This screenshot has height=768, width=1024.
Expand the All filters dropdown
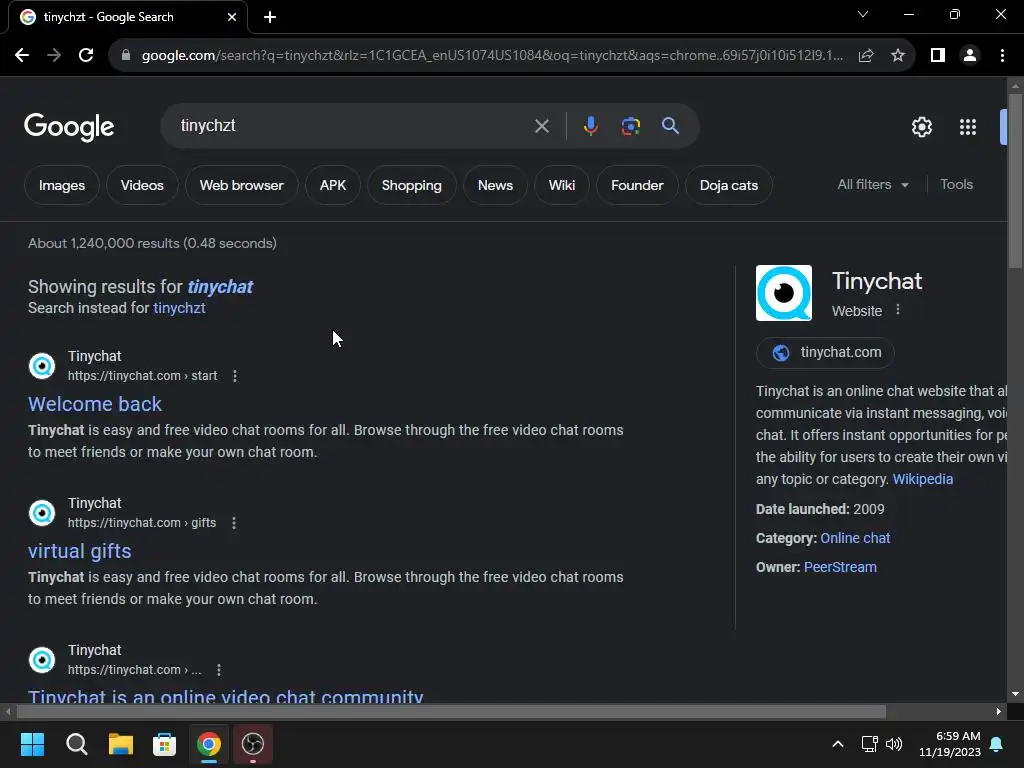[x=872, y=185]
